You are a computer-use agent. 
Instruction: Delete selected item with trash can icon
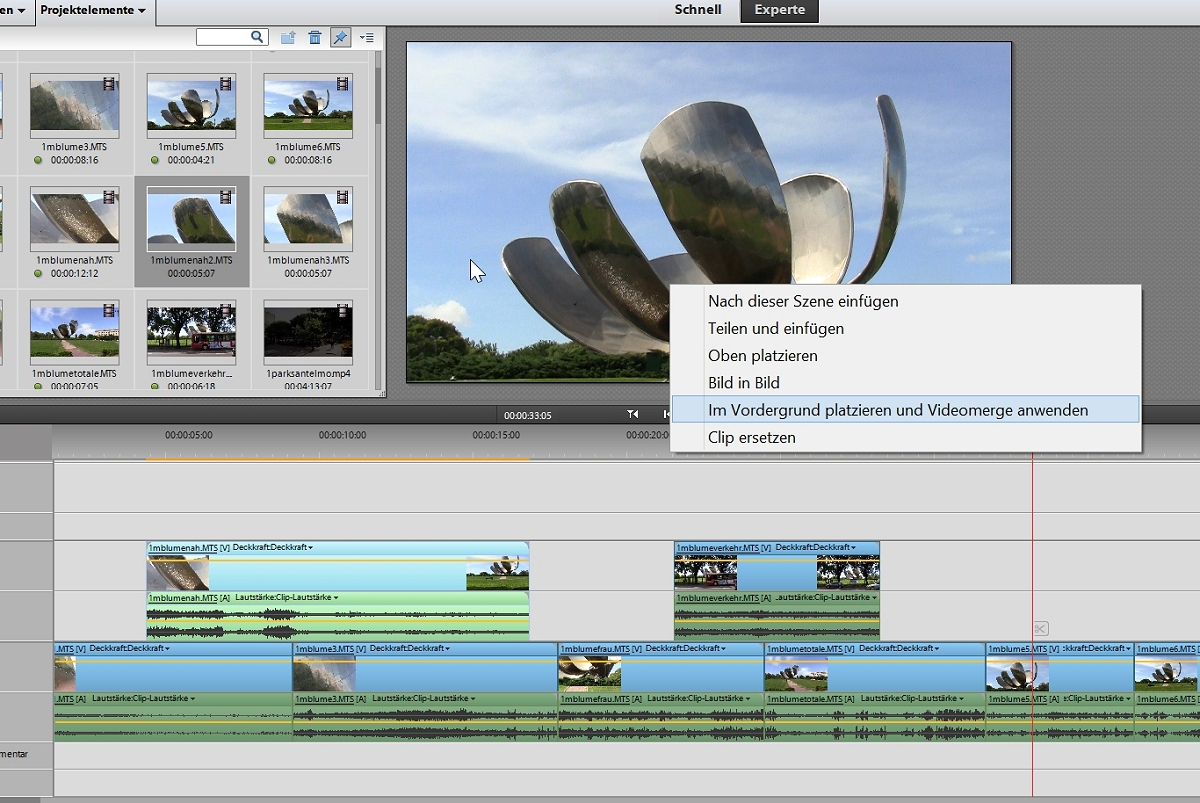(x=315, y=38)
